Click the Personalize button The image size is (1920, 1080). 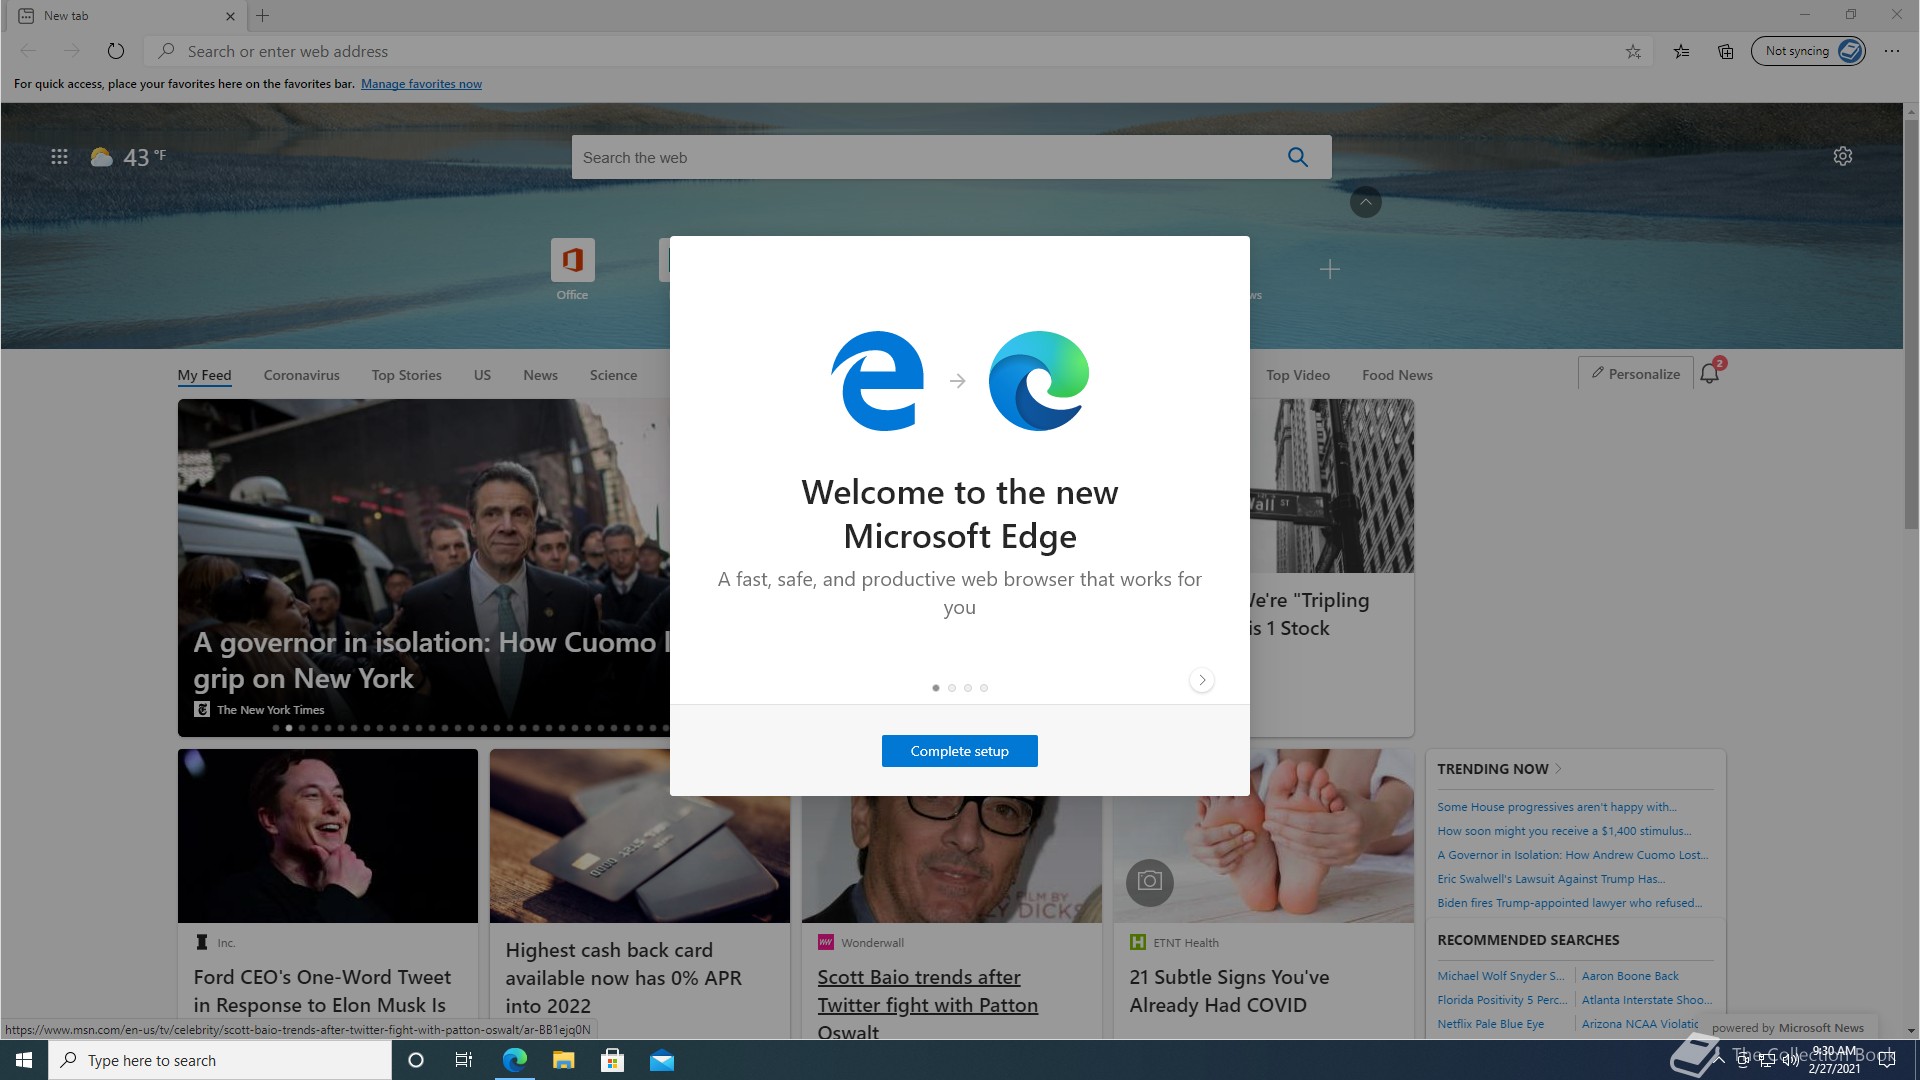[x=1636, y=374]
